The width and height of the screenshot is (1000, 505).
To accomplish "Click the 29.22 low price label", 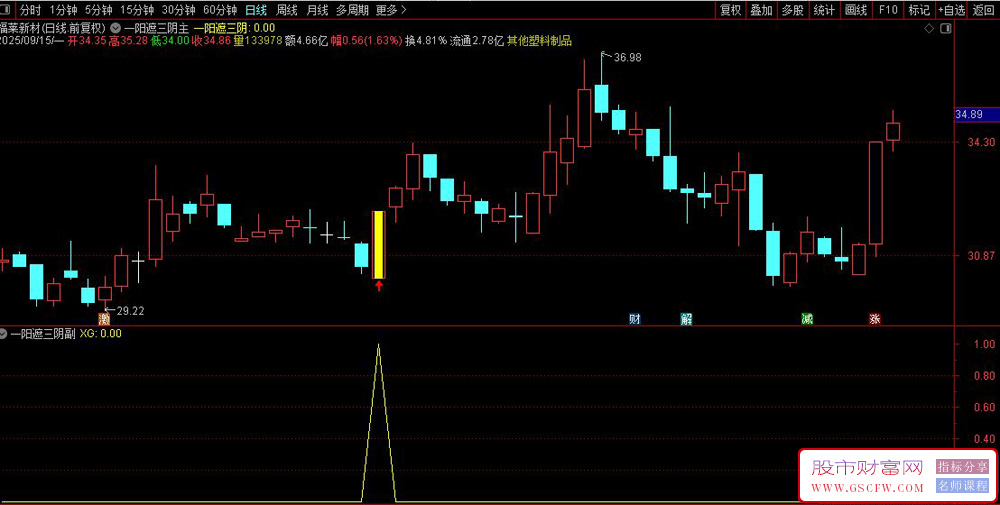I will (x=130, y=311).
